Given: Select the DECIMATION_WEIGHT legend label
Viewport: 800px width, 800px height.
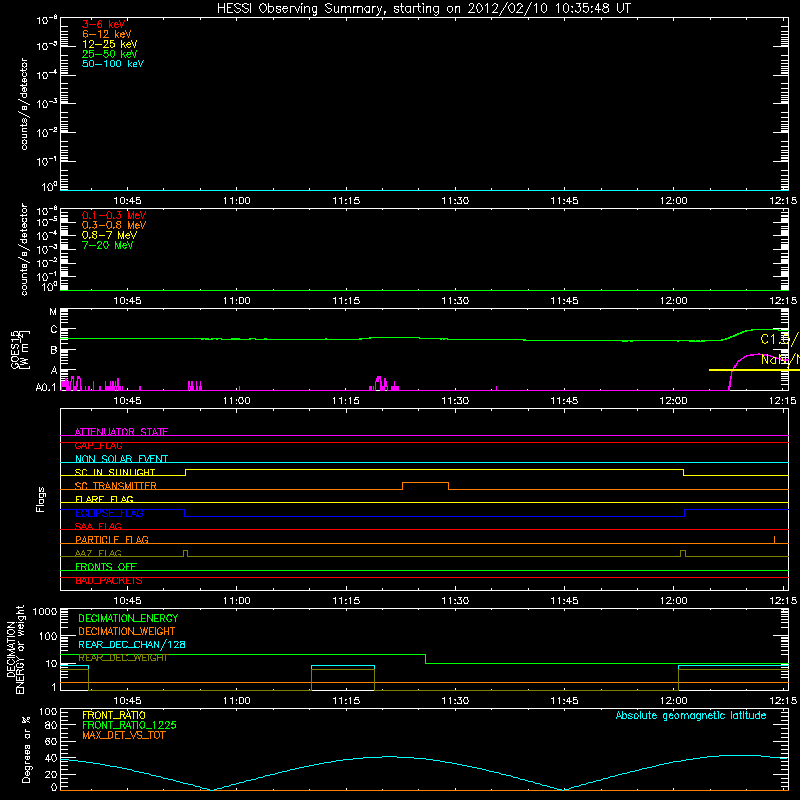Looking at the screenshot, I should tap(127, 631).
